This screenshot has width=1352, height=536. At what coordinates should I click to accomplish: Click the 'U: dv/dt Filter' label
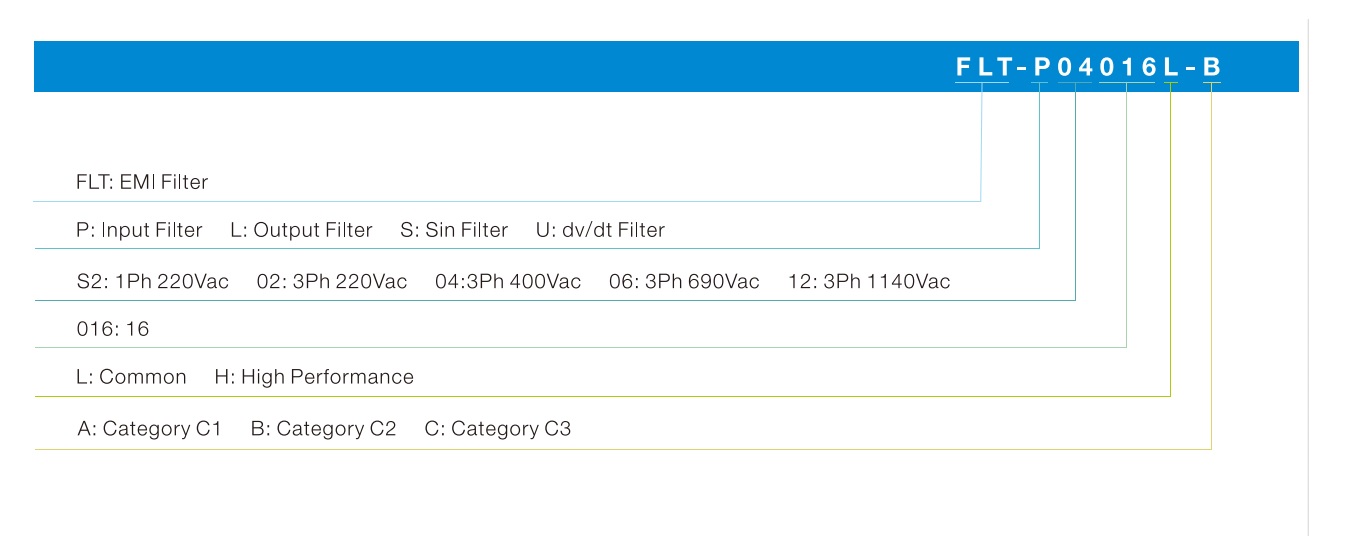click(x=601, y=230)
